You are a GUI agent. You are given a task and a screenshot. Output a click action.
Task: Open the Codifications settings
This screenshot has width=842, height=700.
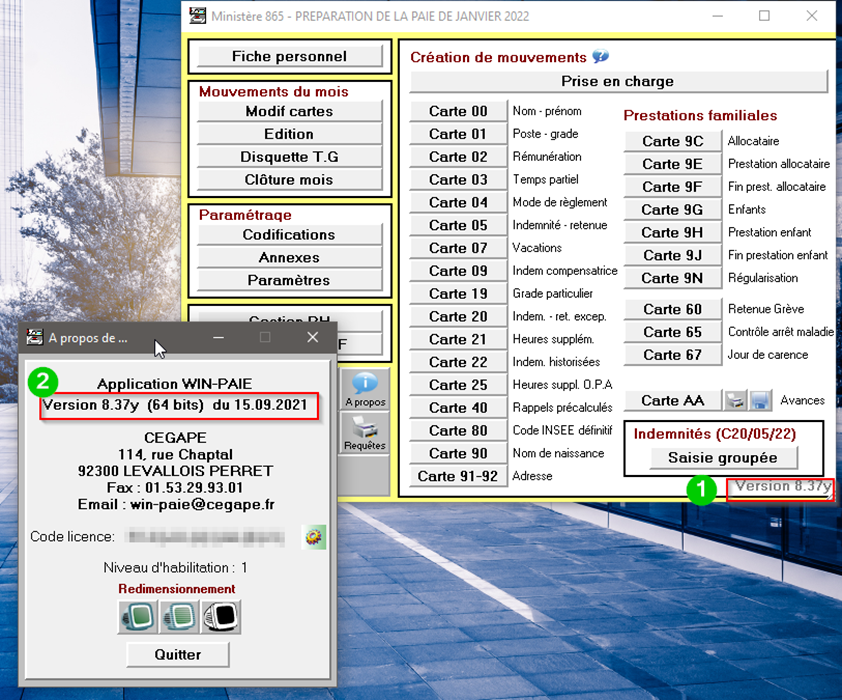coord(289,235)
